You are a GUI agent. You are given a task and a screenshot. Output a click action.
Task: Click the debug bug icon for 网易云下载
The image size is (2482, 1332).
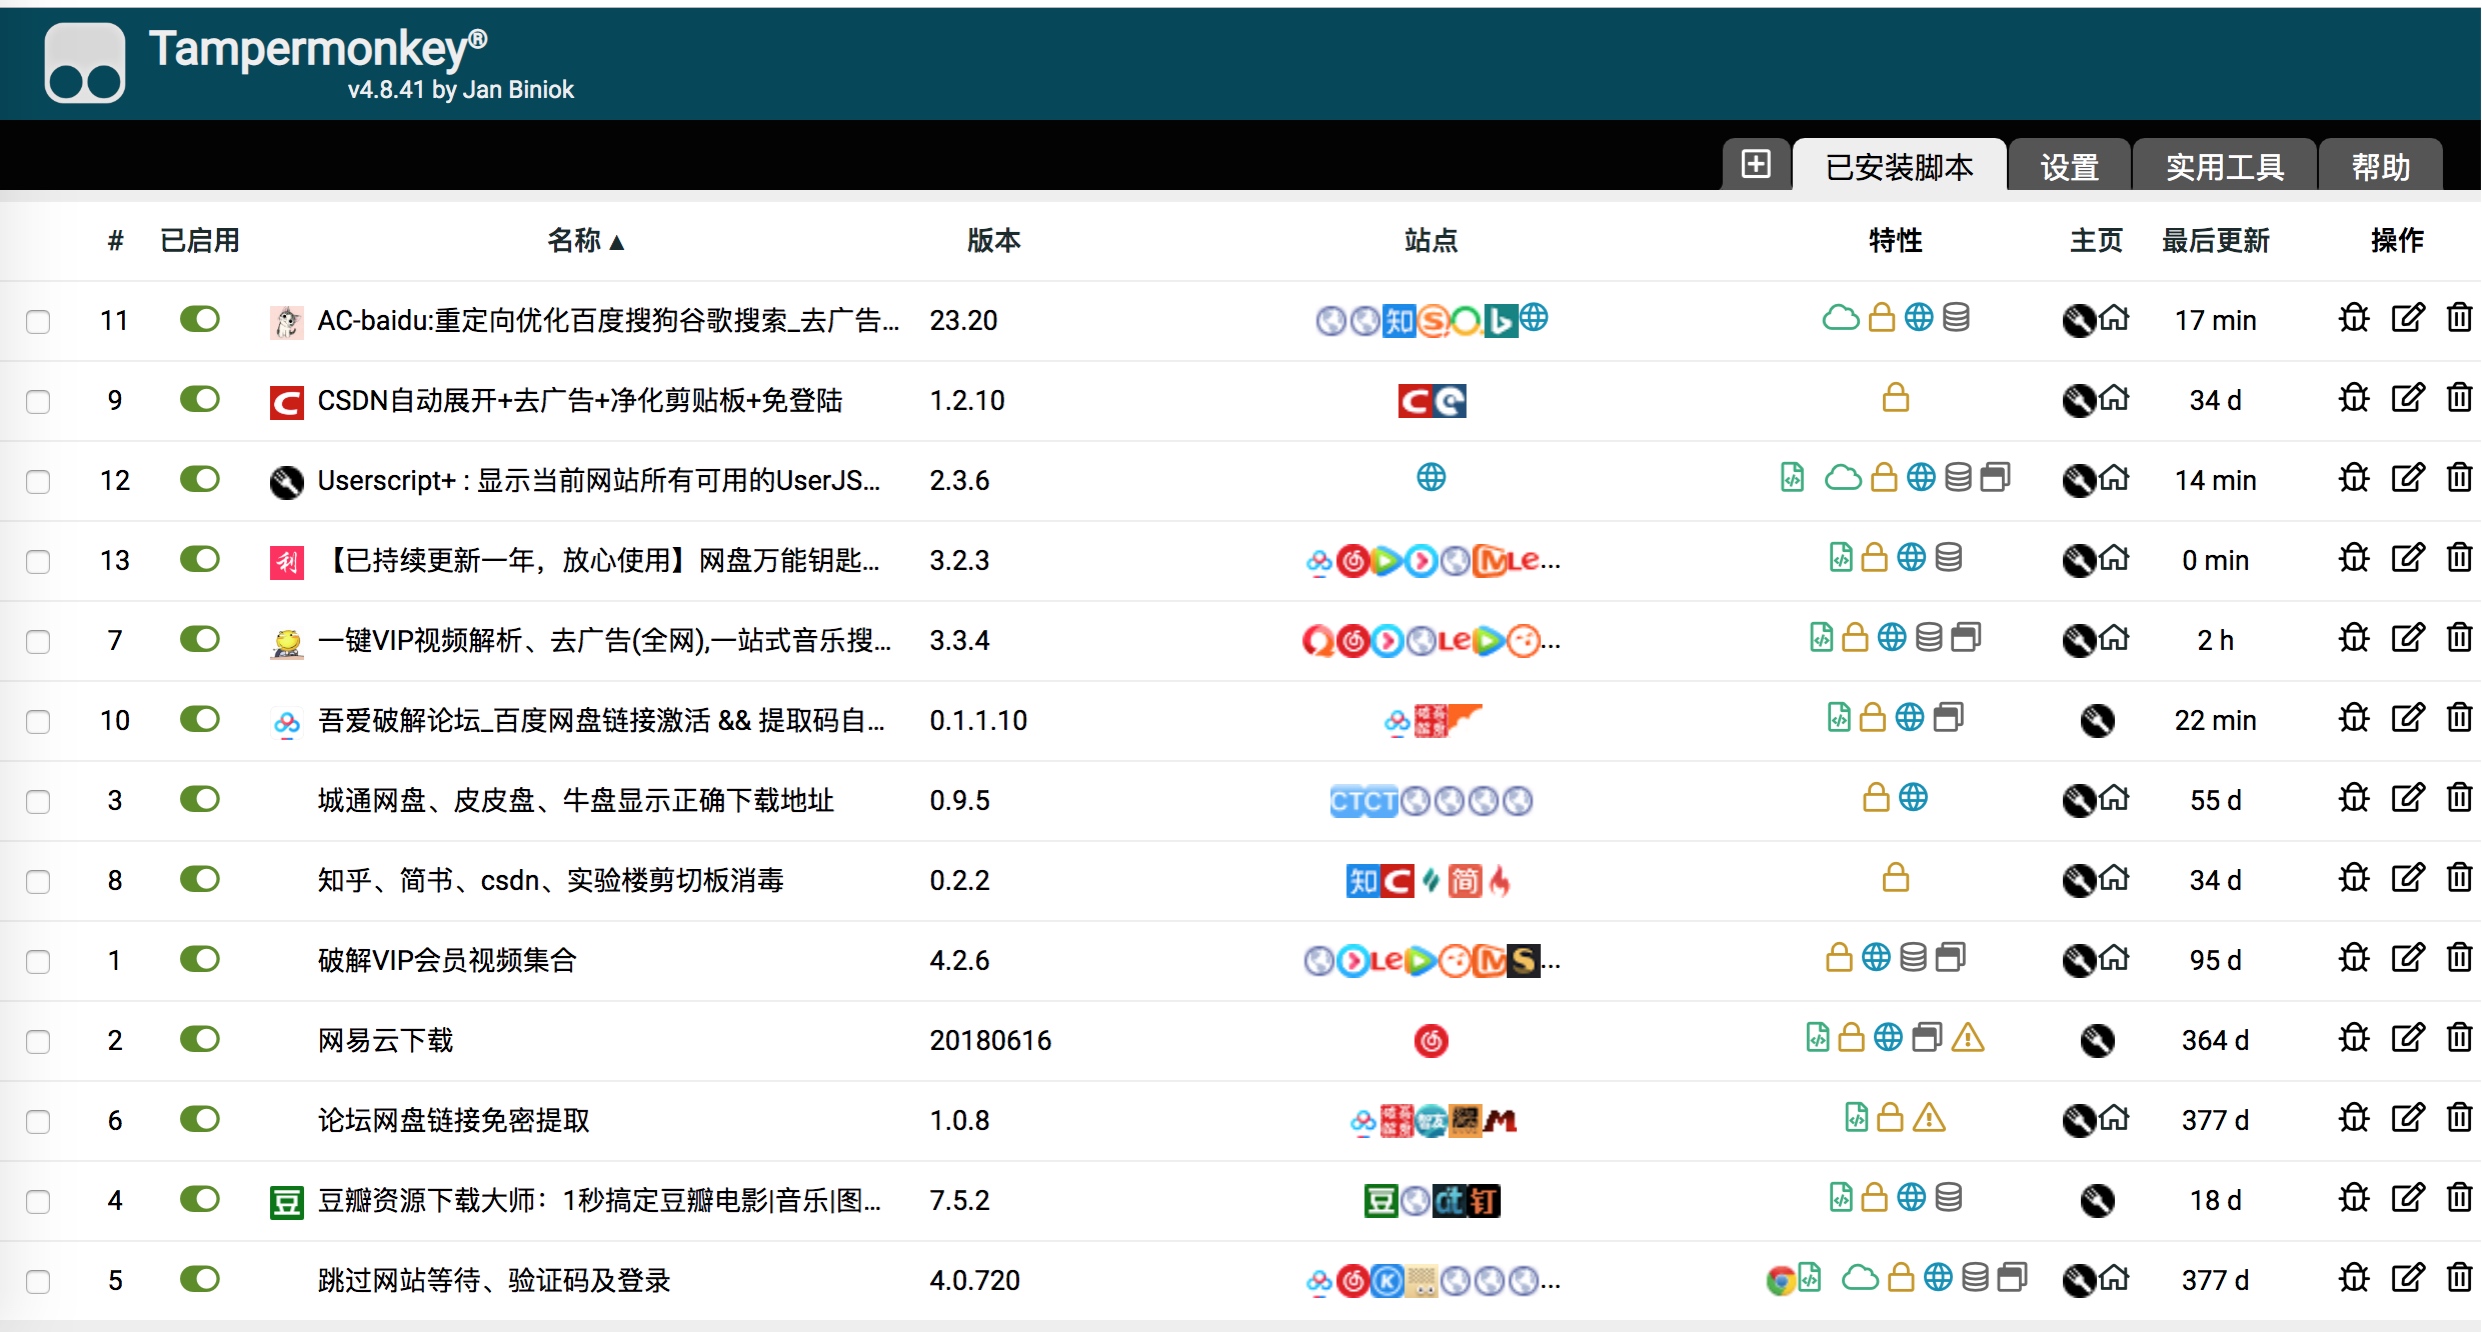pyautogui.click(x=2354, y=1039)
